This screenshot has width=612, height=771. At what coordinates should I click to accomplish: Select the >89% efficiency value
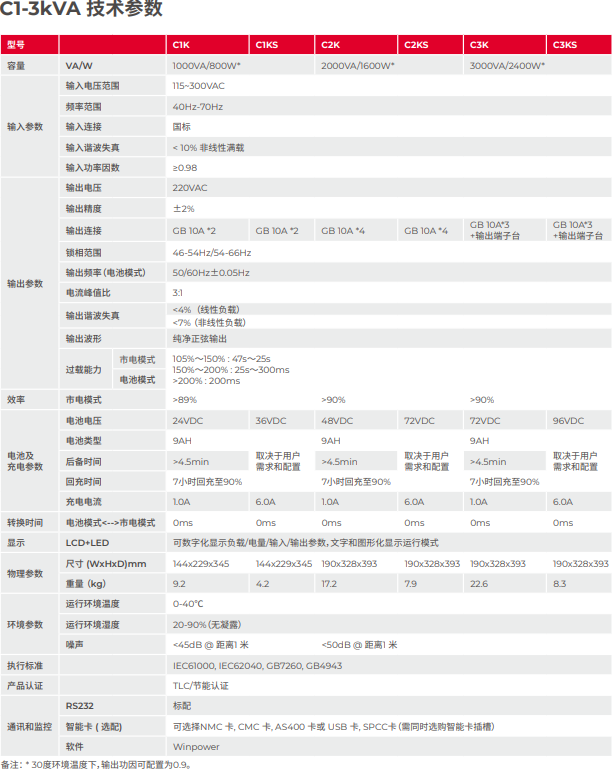(185, 400)
